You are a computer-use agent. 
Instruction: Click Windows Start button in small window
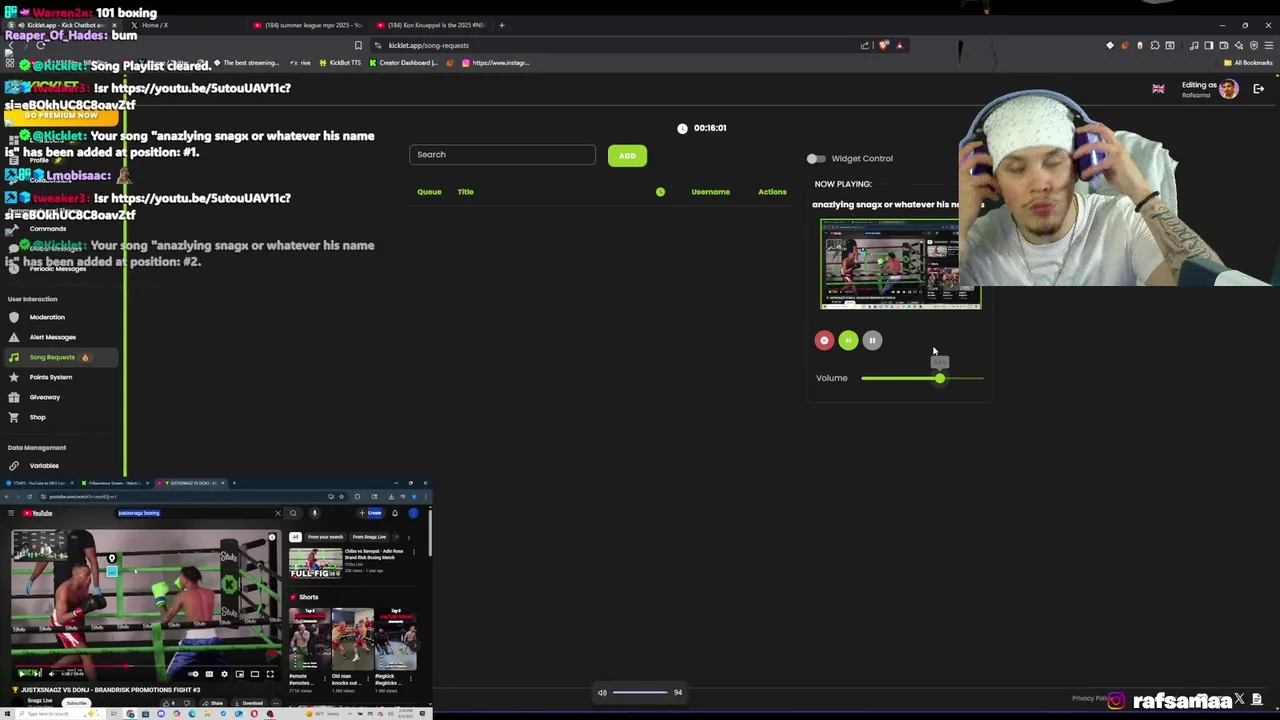[x=8, y=714]
